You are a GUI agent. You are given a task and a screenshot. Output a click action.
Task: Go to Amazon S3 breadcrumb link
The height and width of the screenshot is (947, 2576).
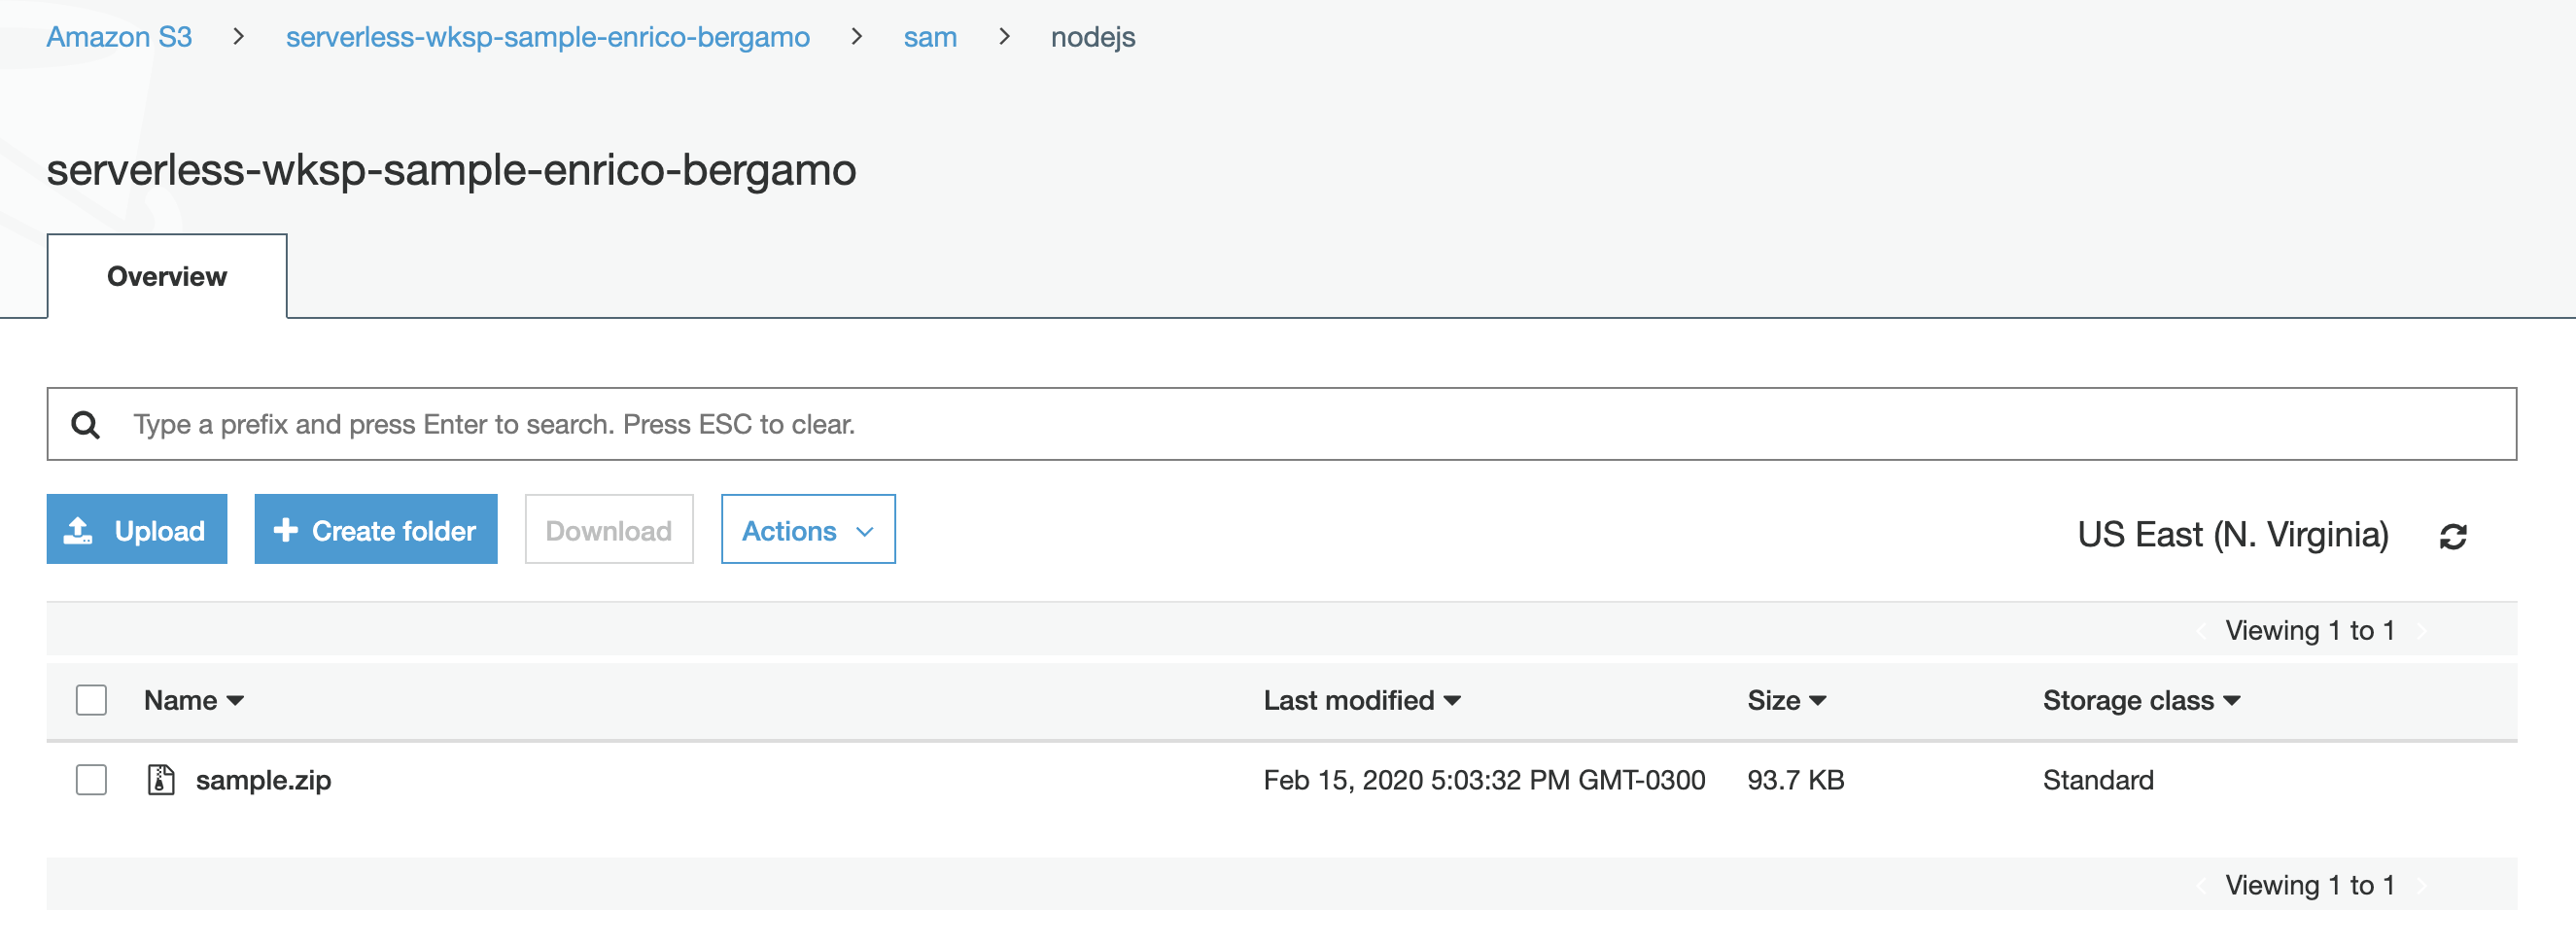click(119, 37)
